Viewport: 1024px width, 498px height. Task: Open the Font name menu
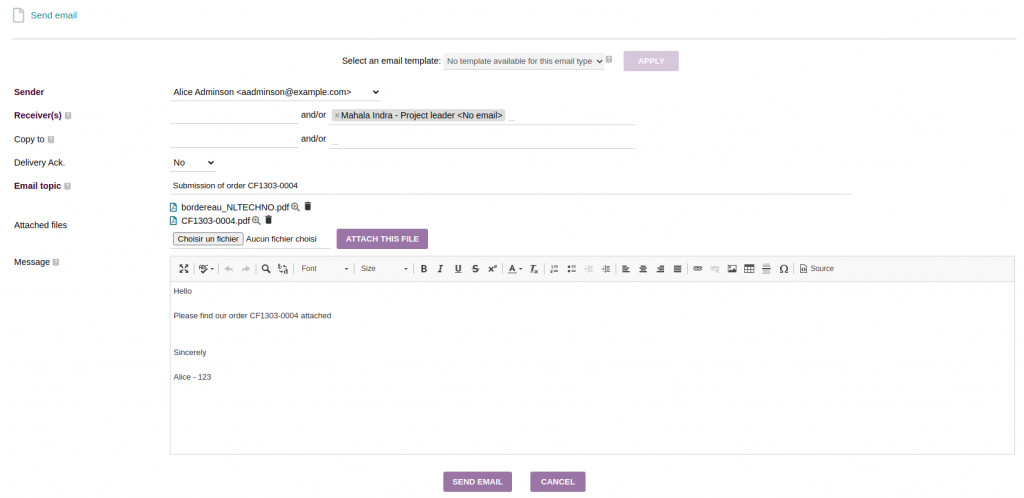click(x=325, y=269)
